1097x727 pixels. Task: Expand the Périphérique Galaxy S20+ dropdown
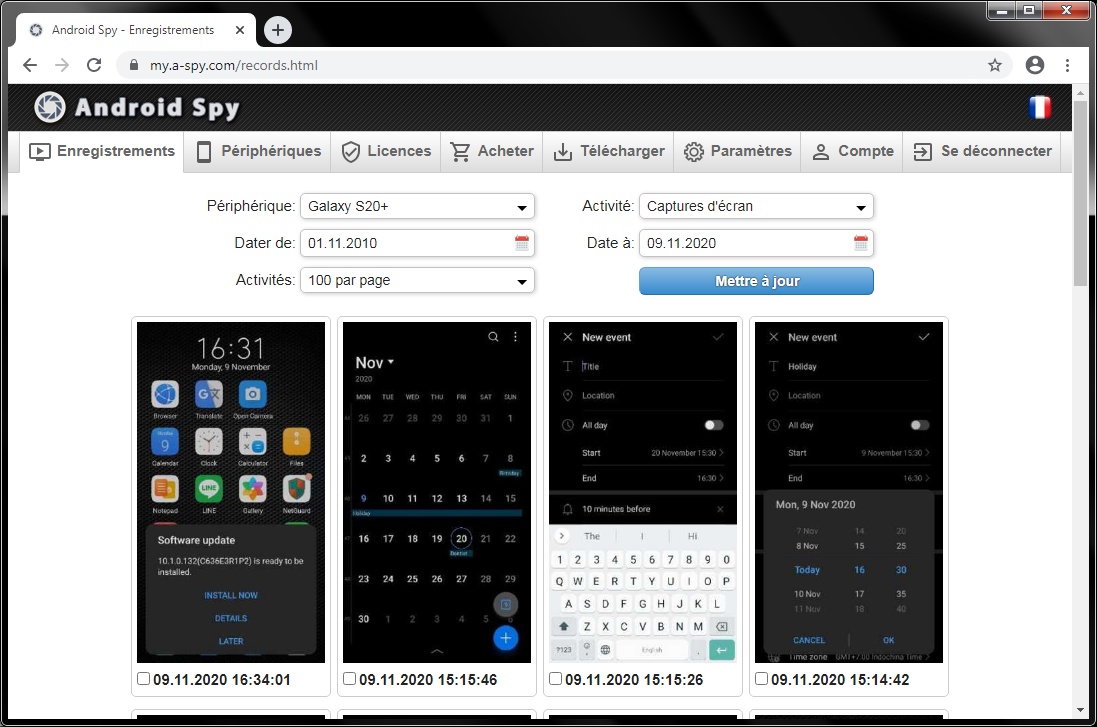point(417,206)
